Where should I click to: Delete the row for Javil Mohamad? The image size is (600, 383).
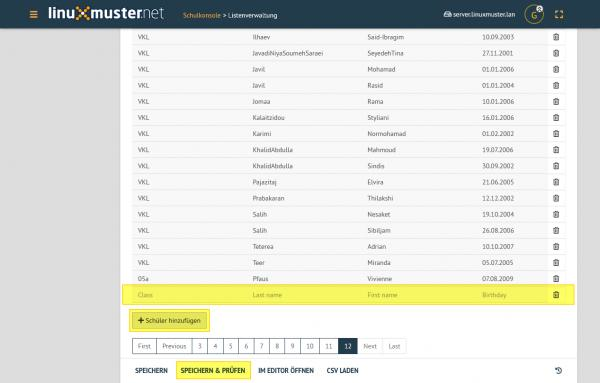[x=556, y=69]
